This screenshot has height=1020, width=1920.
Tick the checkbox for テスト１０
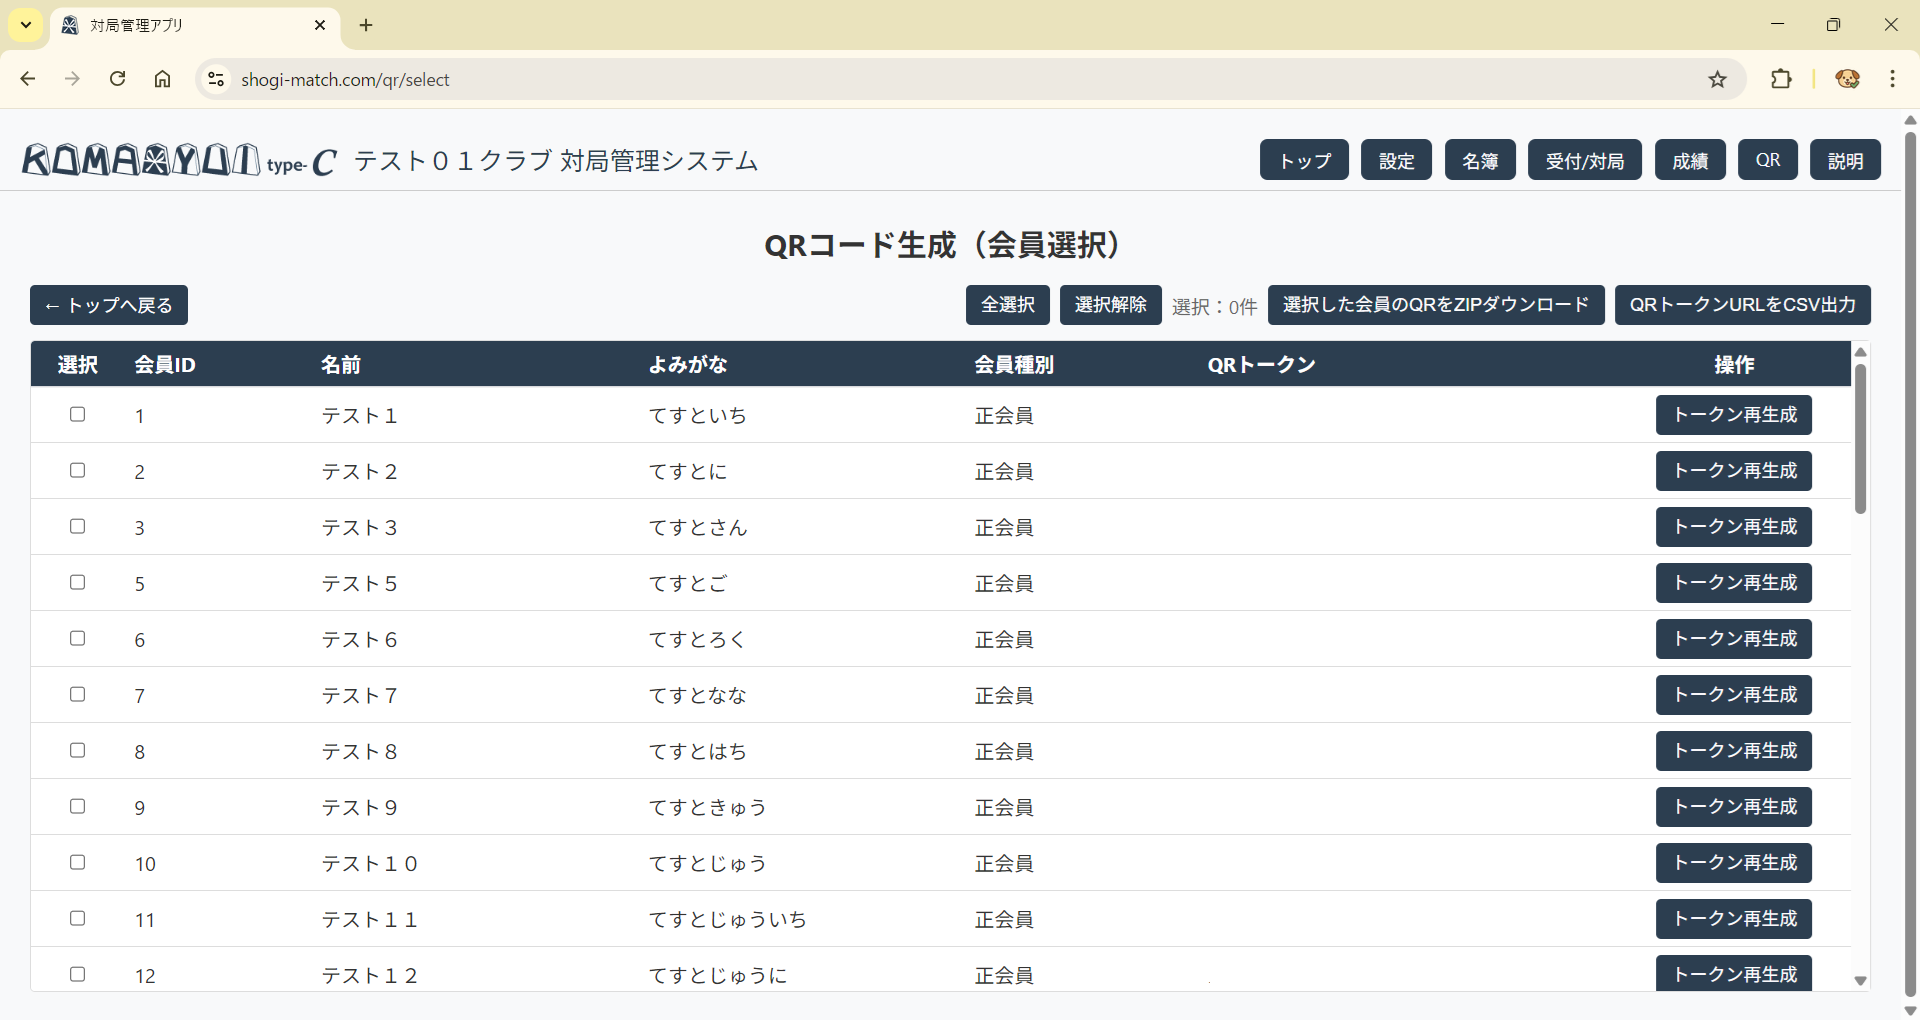(x=77, y=862)
